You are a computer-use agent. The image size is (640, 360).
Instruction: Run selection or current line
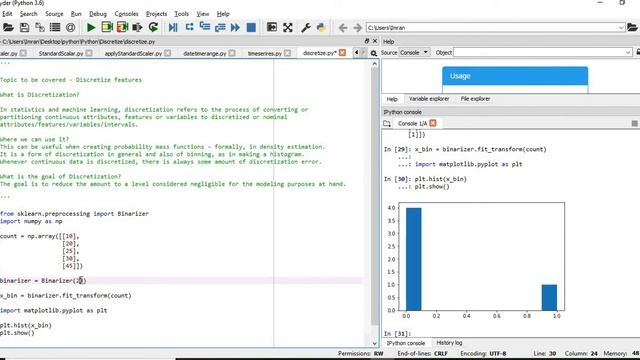tap(137, 28)
